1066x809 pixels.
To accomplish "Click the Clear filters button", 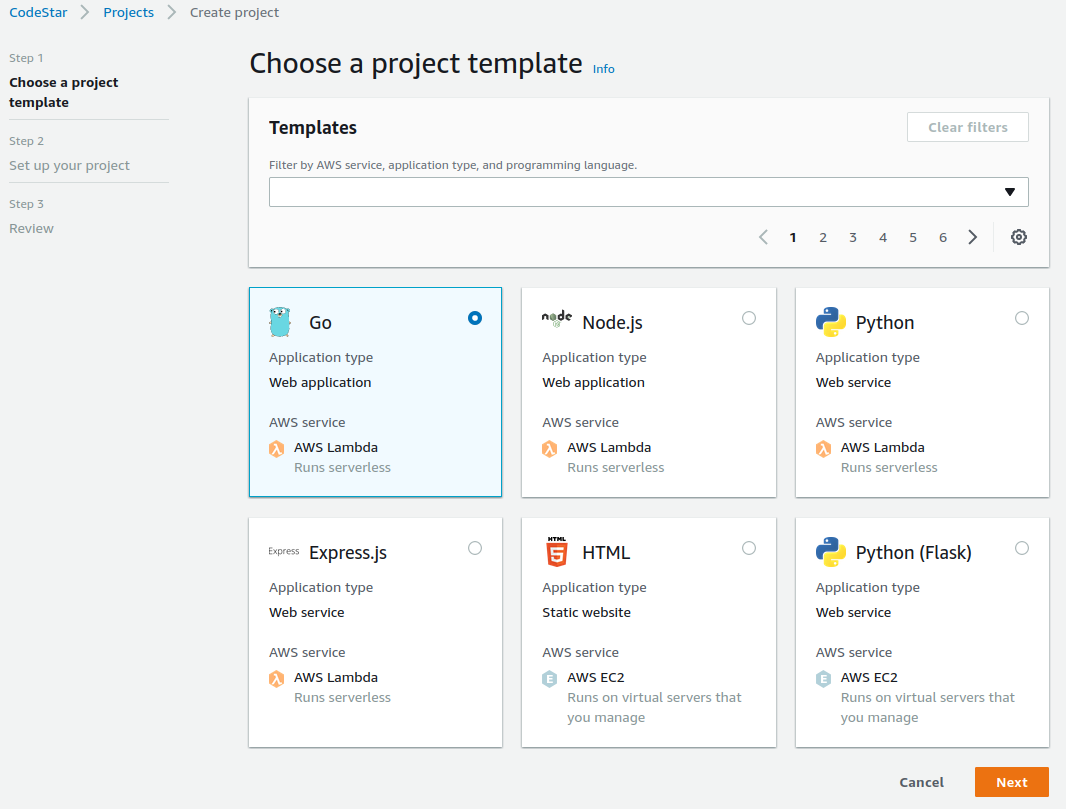I will 968,127.
